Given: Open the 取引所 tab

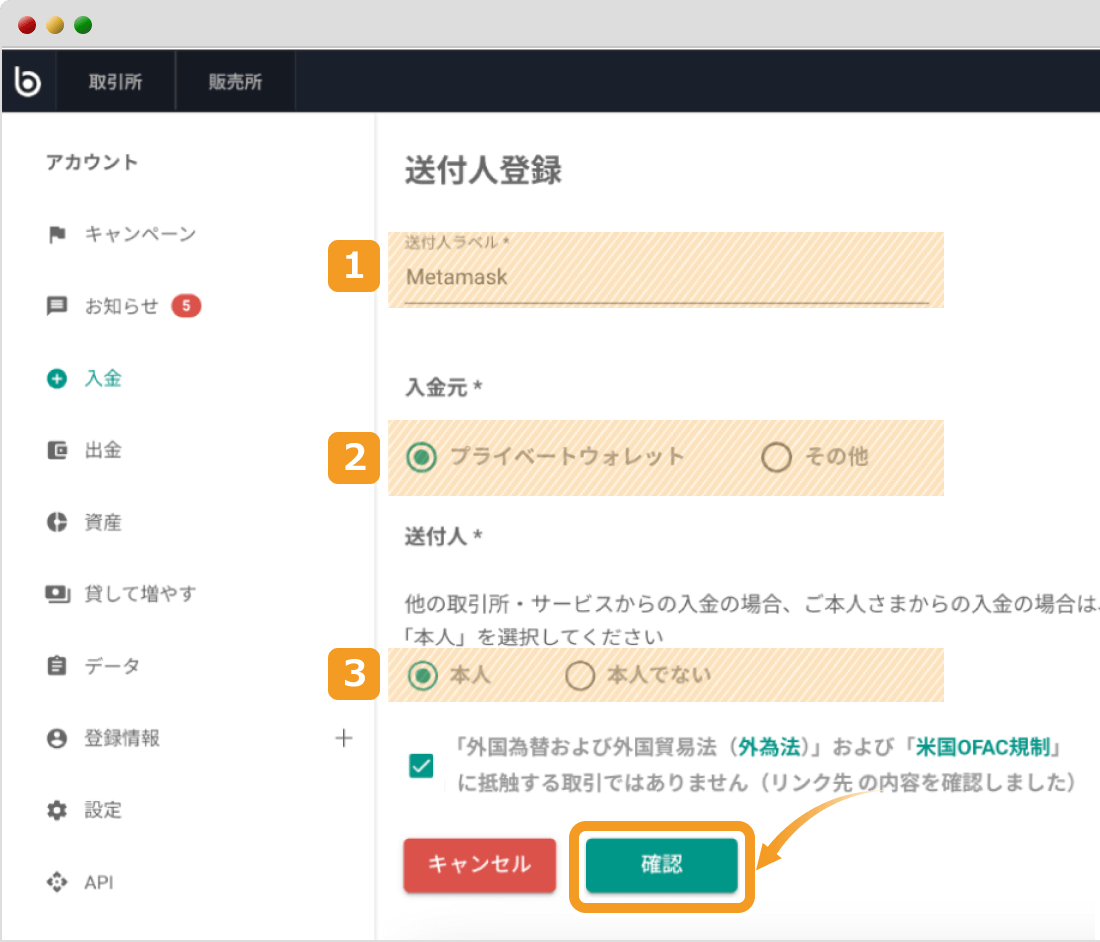Looking at the screenshot, I should 116,82.
